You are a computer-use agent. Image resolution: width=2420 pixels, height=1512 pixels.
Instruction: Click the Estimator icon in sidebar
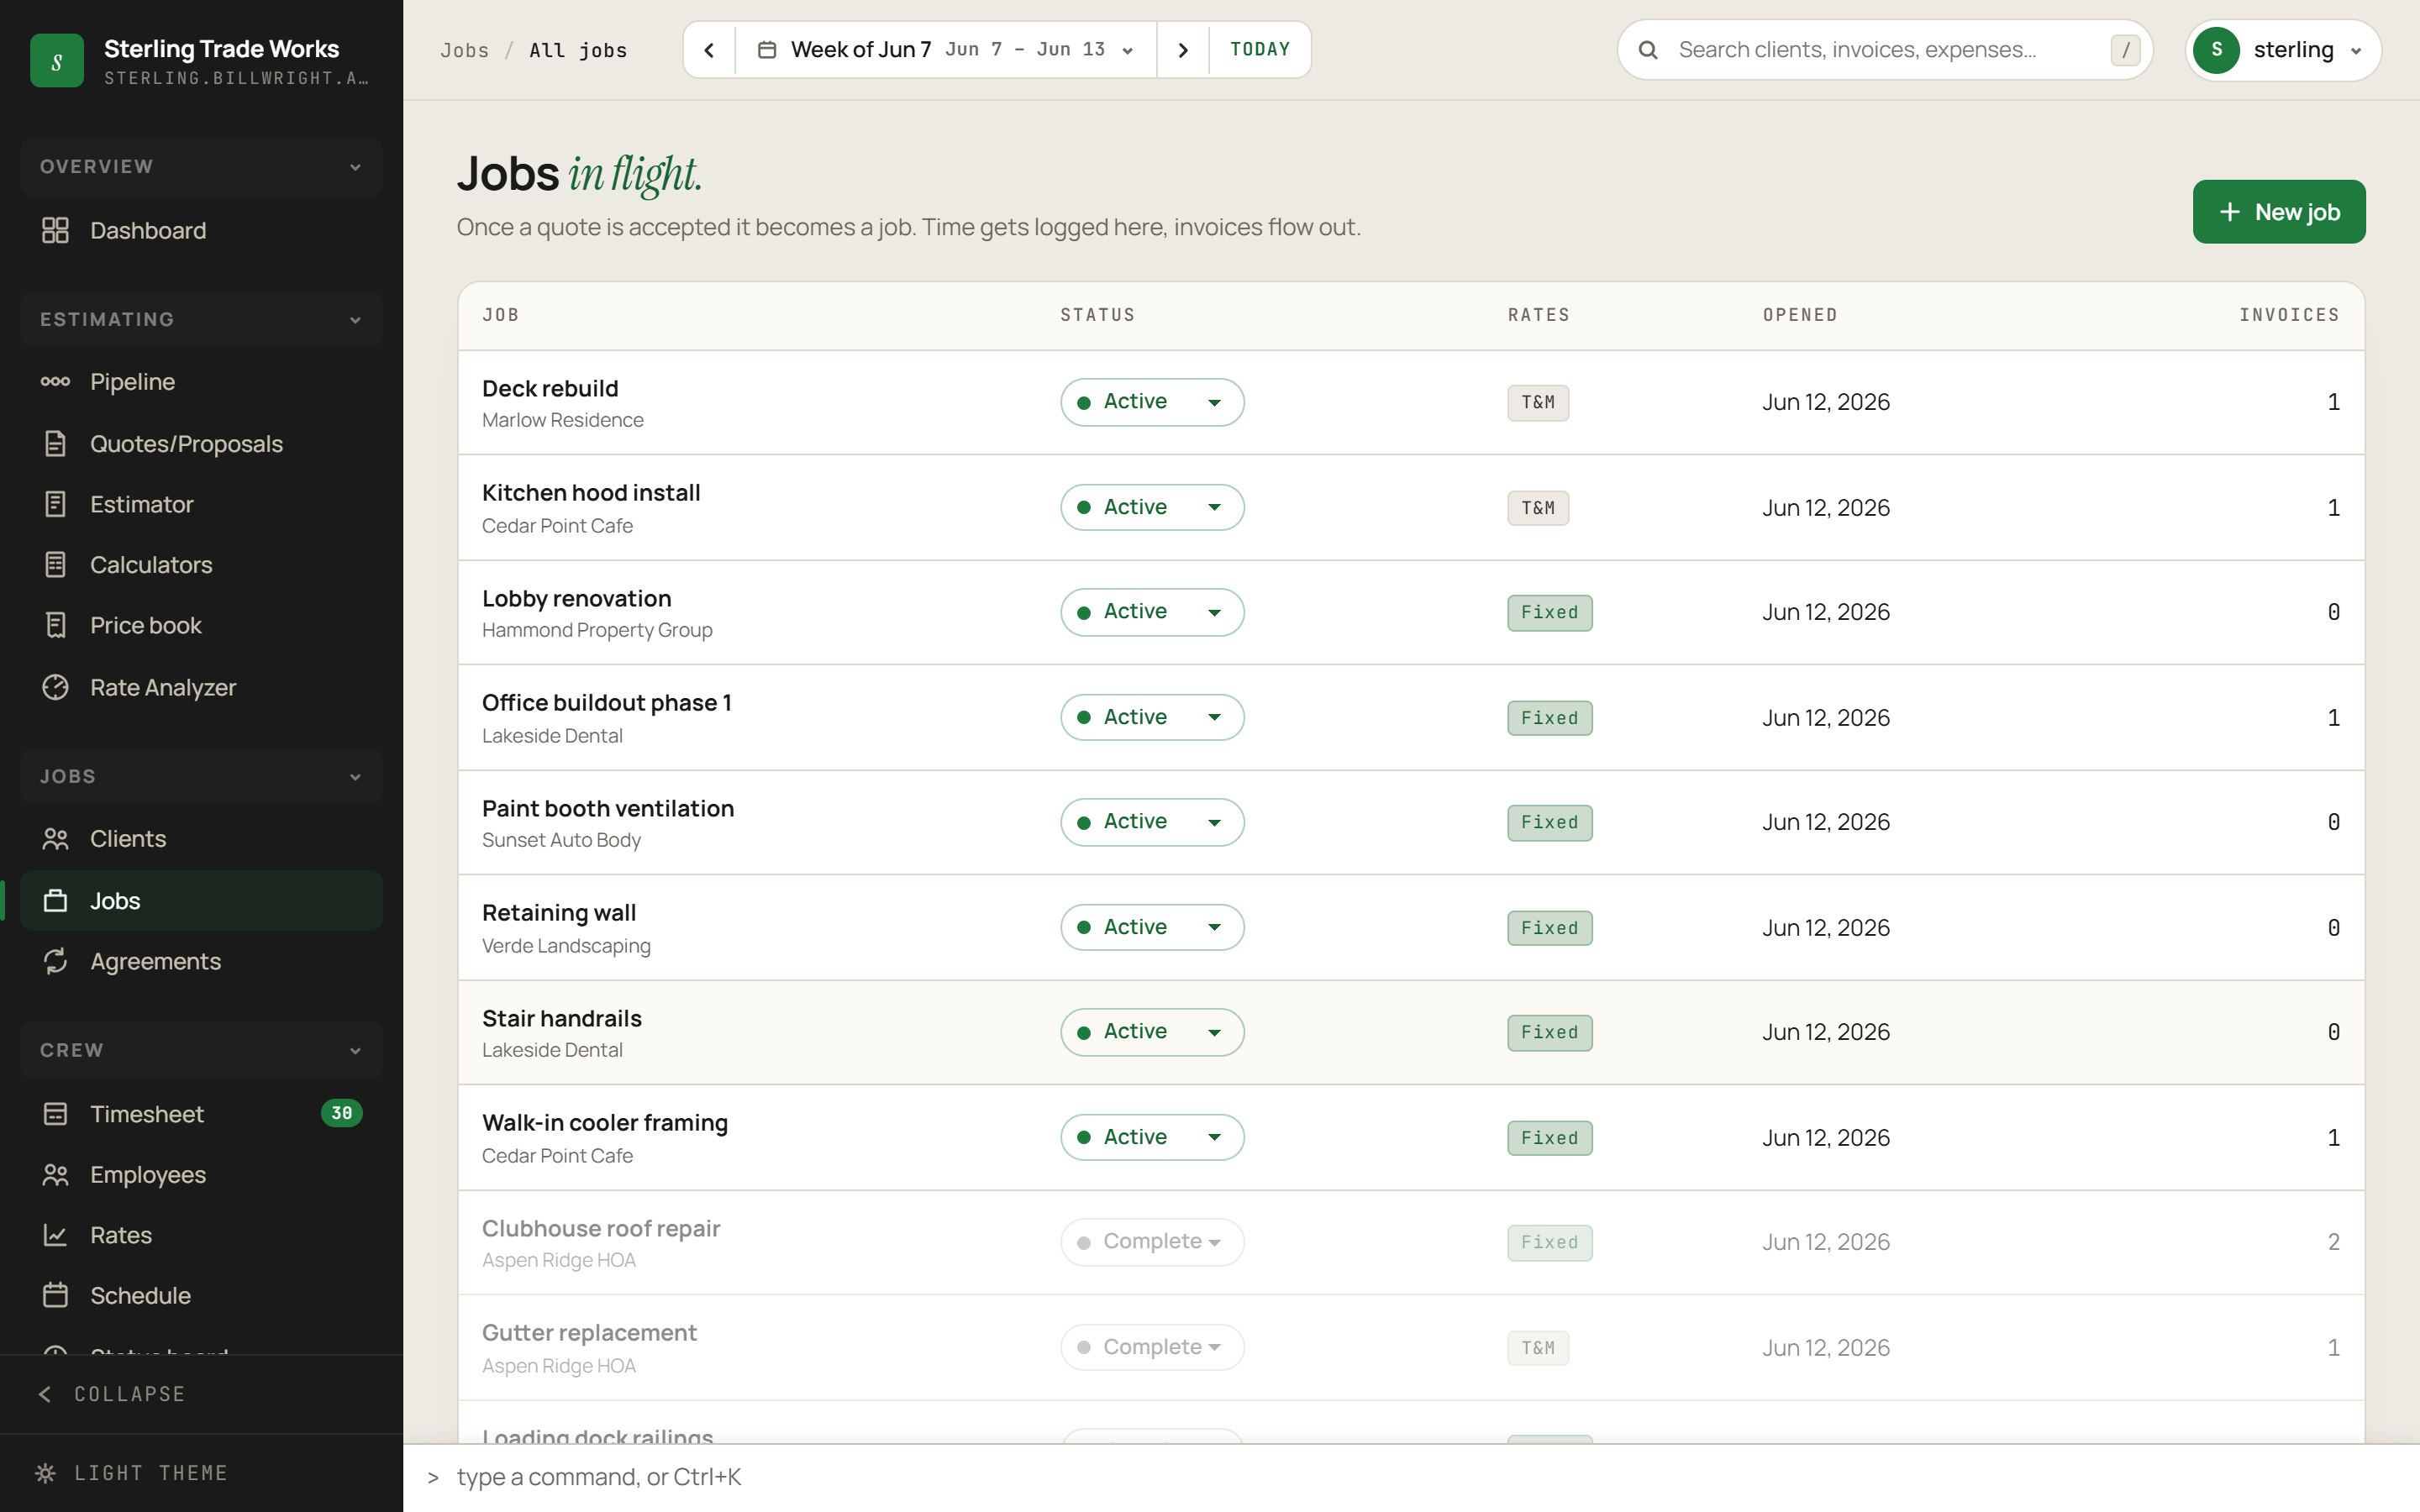[x=55, y=504]
